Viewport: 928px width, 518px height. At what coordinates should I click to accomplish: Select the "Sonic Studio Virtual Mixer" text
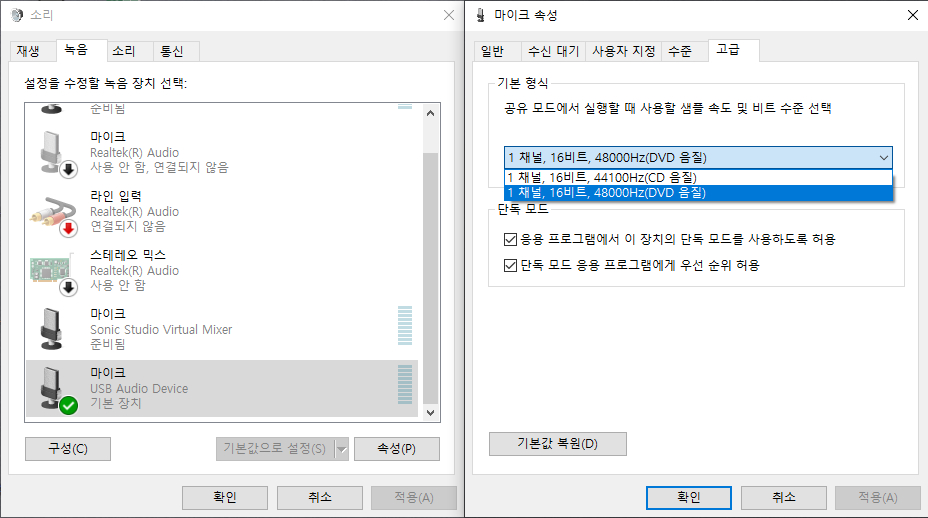(x=161, y=330)
